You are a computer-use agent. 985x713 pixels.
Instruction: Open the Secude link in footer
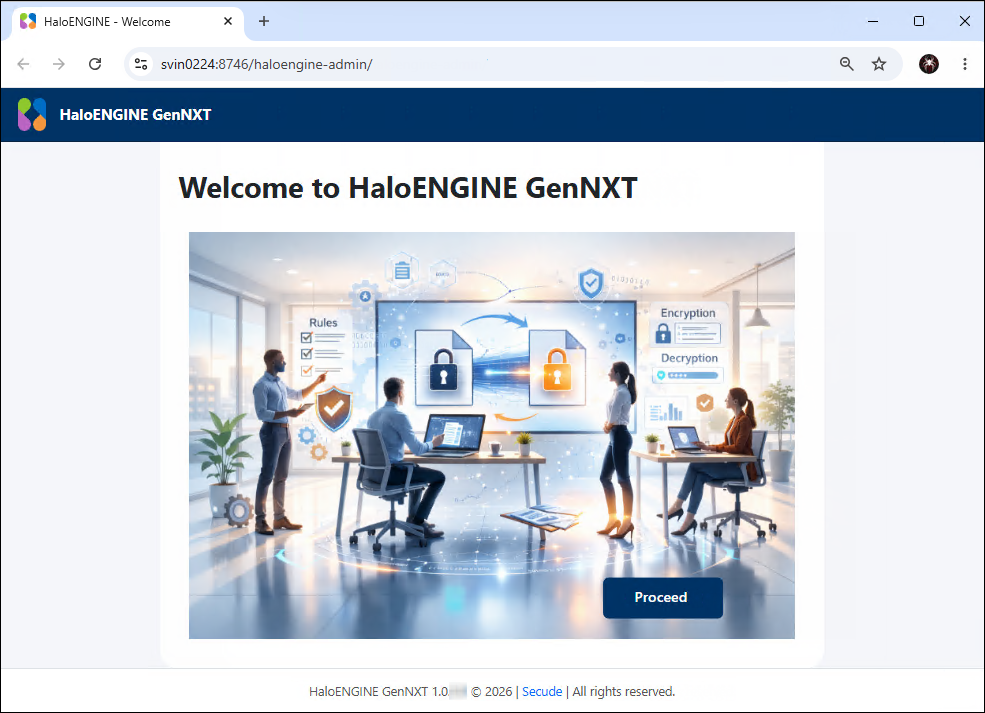point(542,692)
